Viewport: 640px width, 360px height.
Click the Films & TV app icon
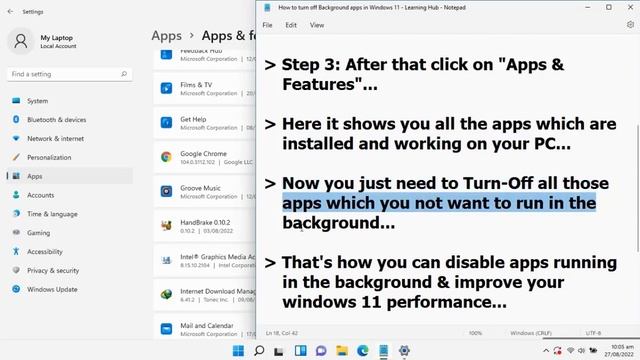point(166,88)
